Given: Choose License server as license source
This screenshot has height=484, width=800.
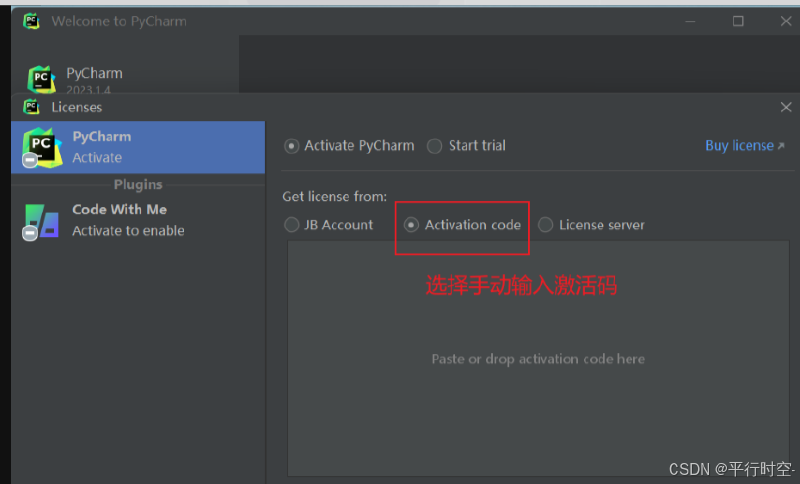Looking at the screenshot, I should tap(545, 225).
